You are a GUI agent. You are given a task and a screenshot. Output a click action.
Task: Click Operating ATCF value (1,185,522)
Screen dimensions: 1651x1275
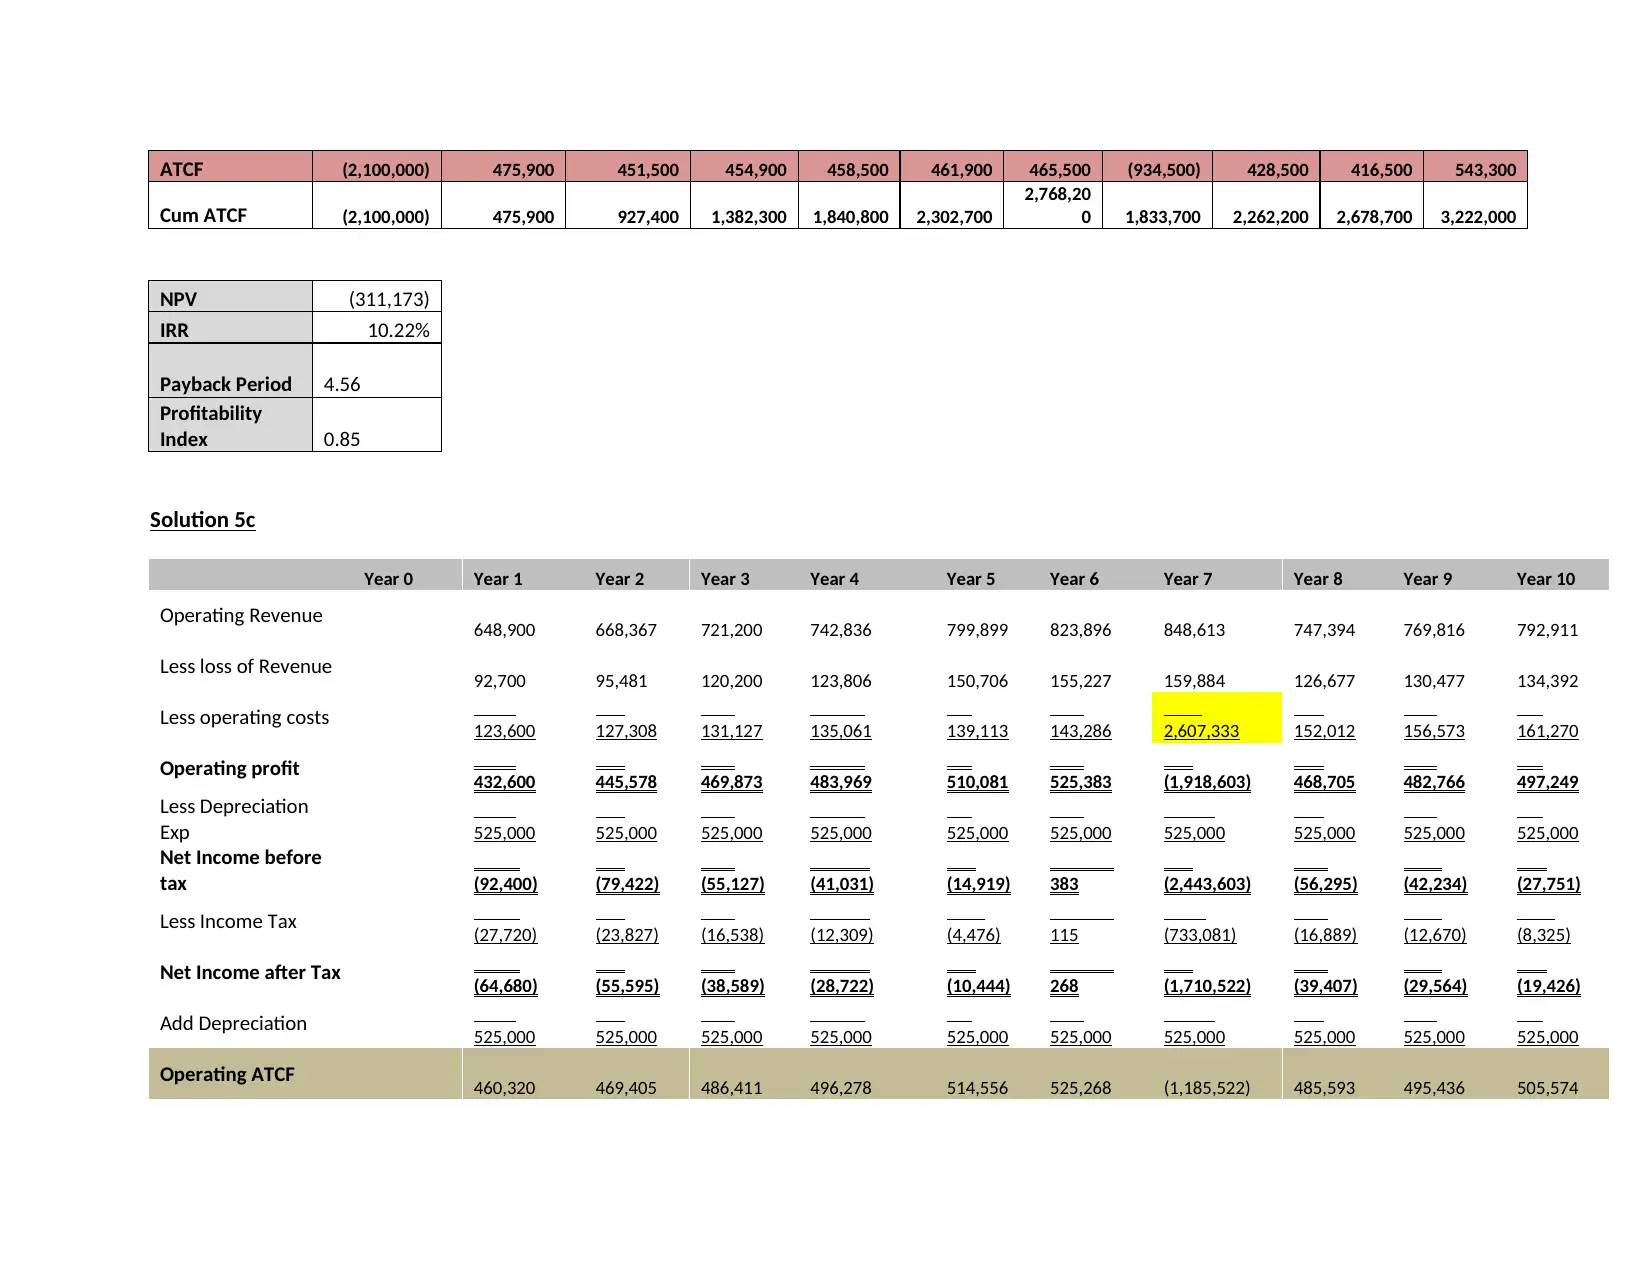[1207, 1088]
